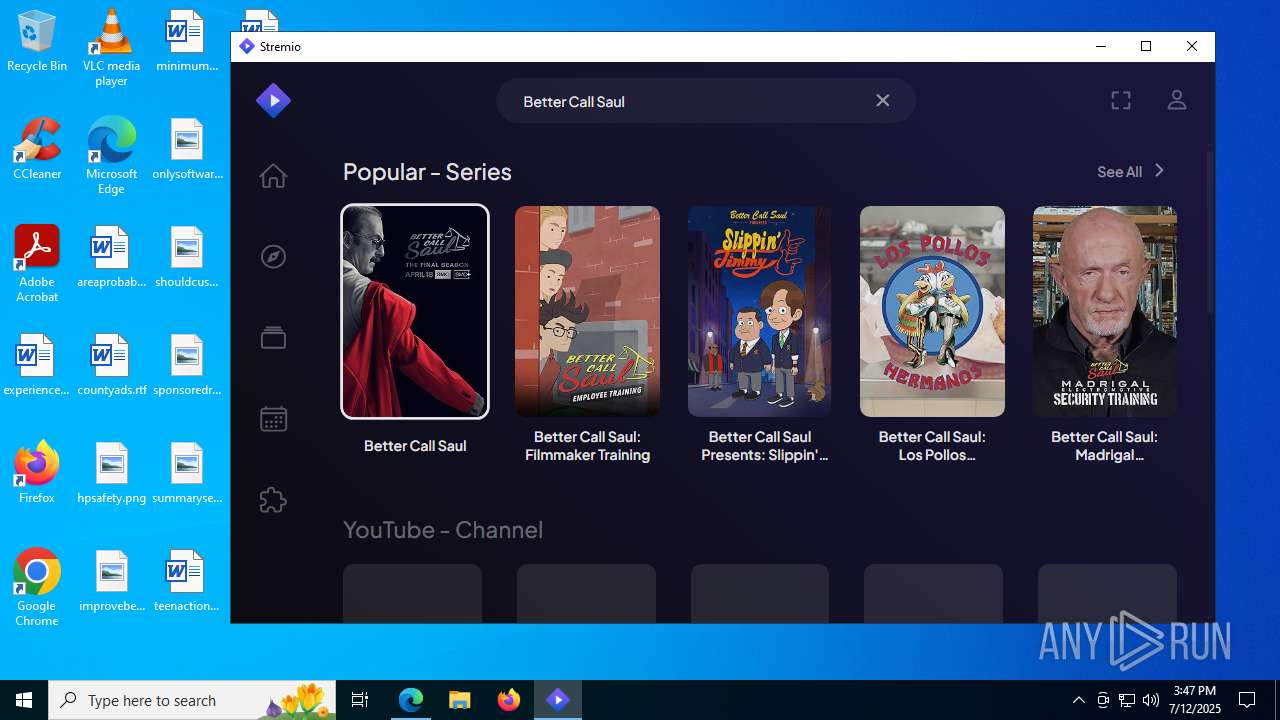Select onlysoftwar image file on desktop
Screen dimensions: 1280x720
point(186,150)
